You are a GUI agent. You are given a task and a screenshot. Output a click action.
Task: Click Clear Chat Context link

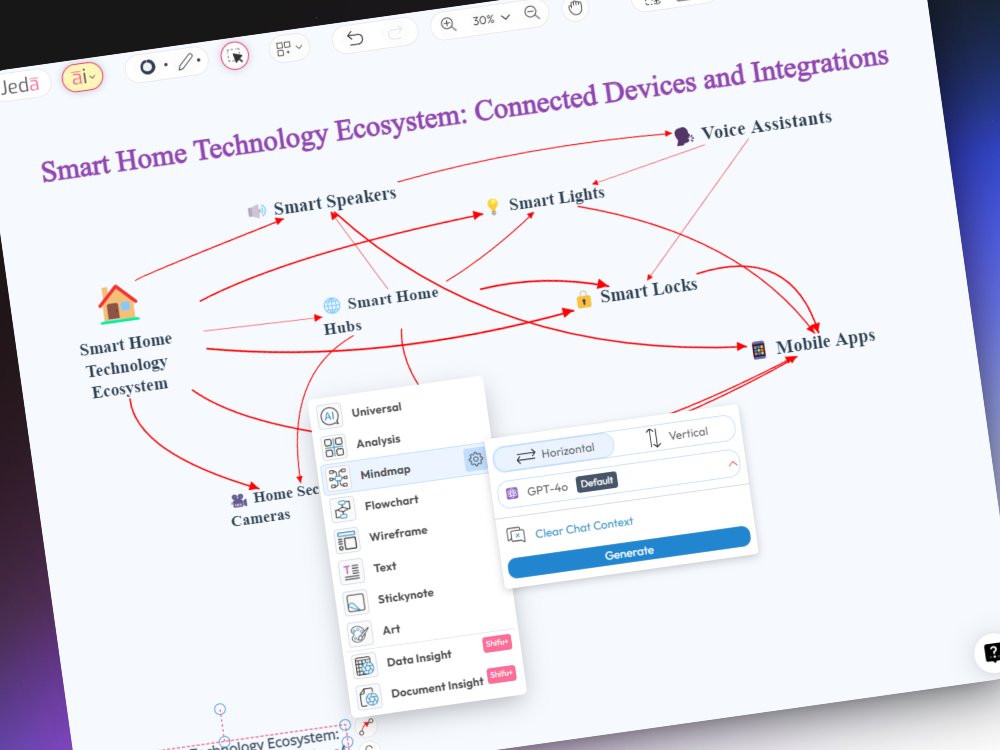(x=584, y=527)
